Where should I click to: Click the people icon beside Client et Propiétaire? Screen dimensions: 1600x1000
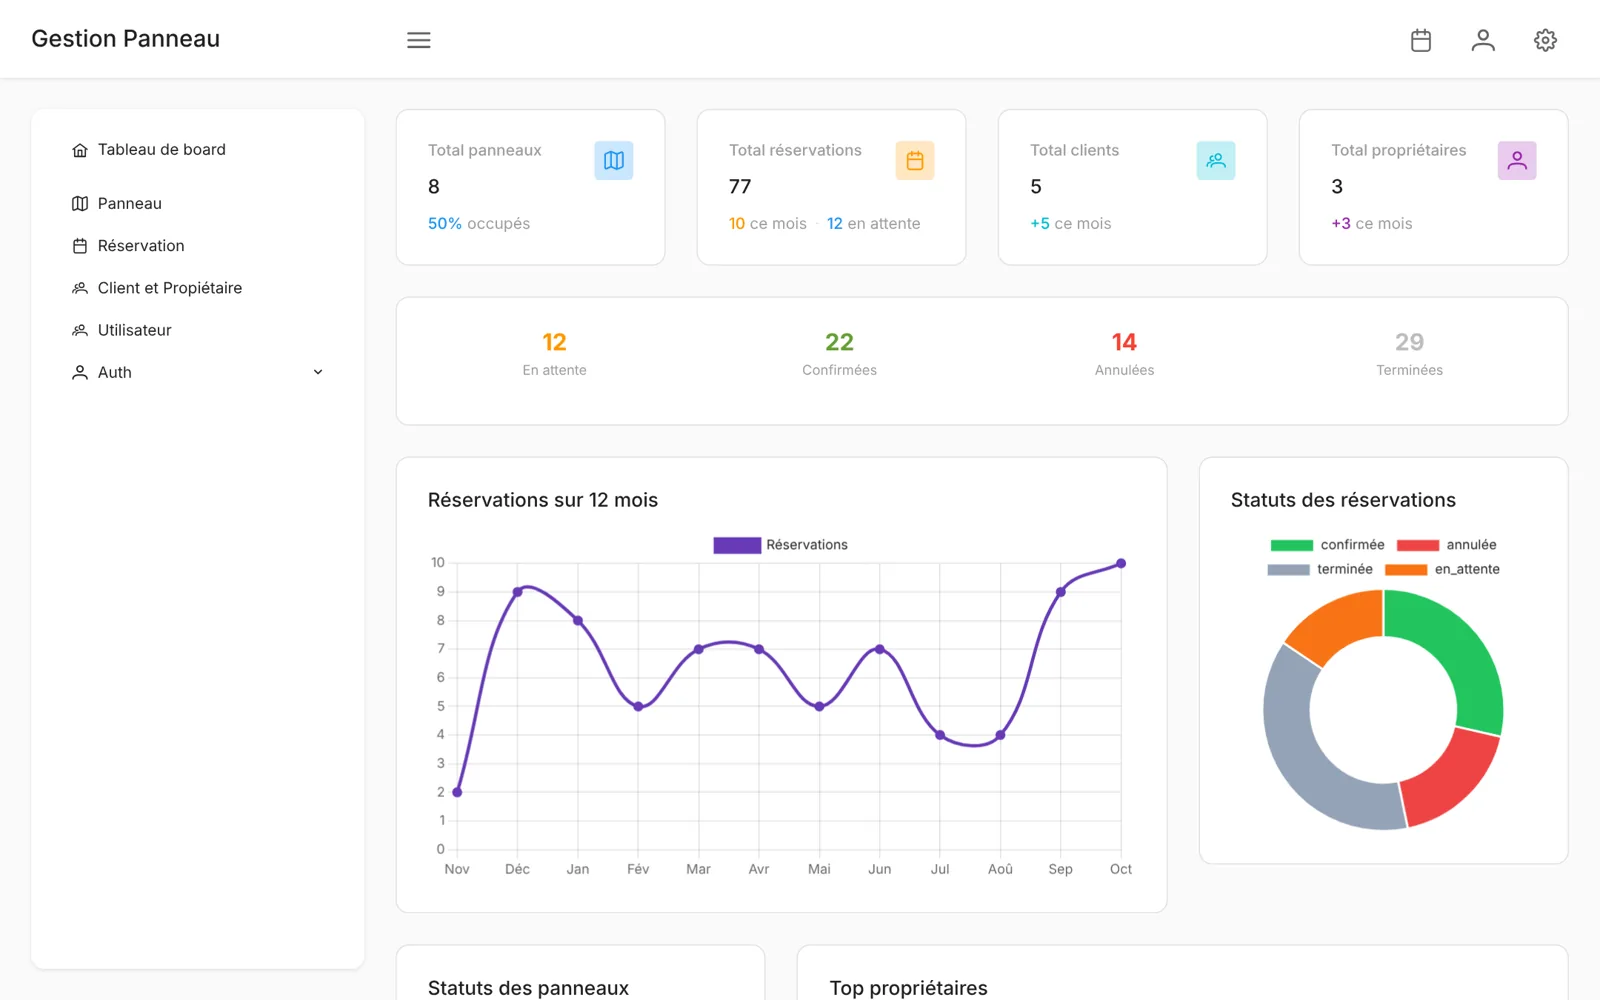coord(80,288)
